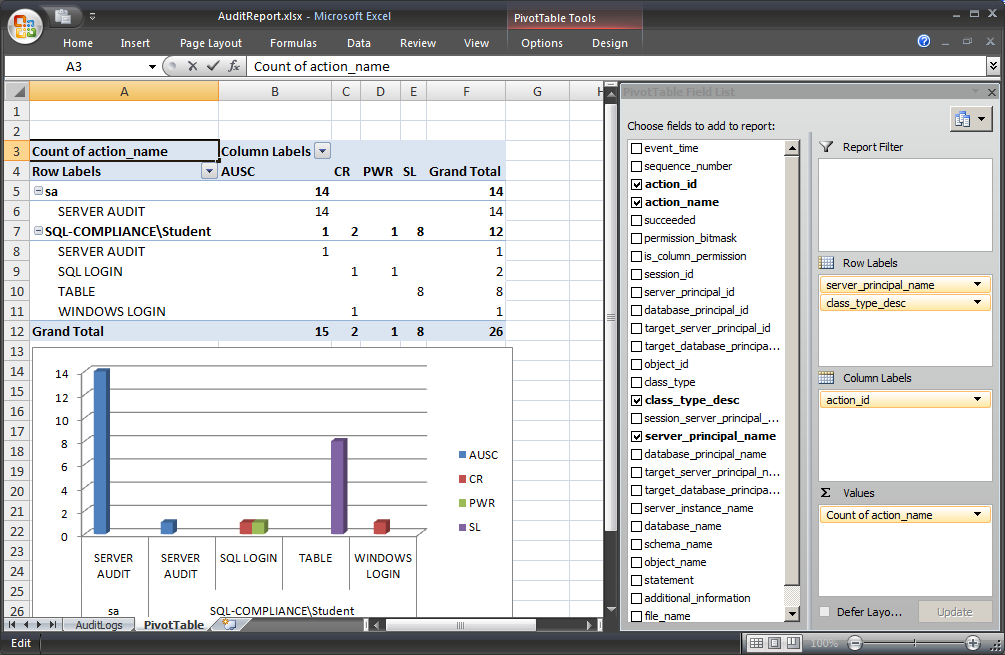Switch to Page Break Preview in status bar

click(x=793, y=643)
